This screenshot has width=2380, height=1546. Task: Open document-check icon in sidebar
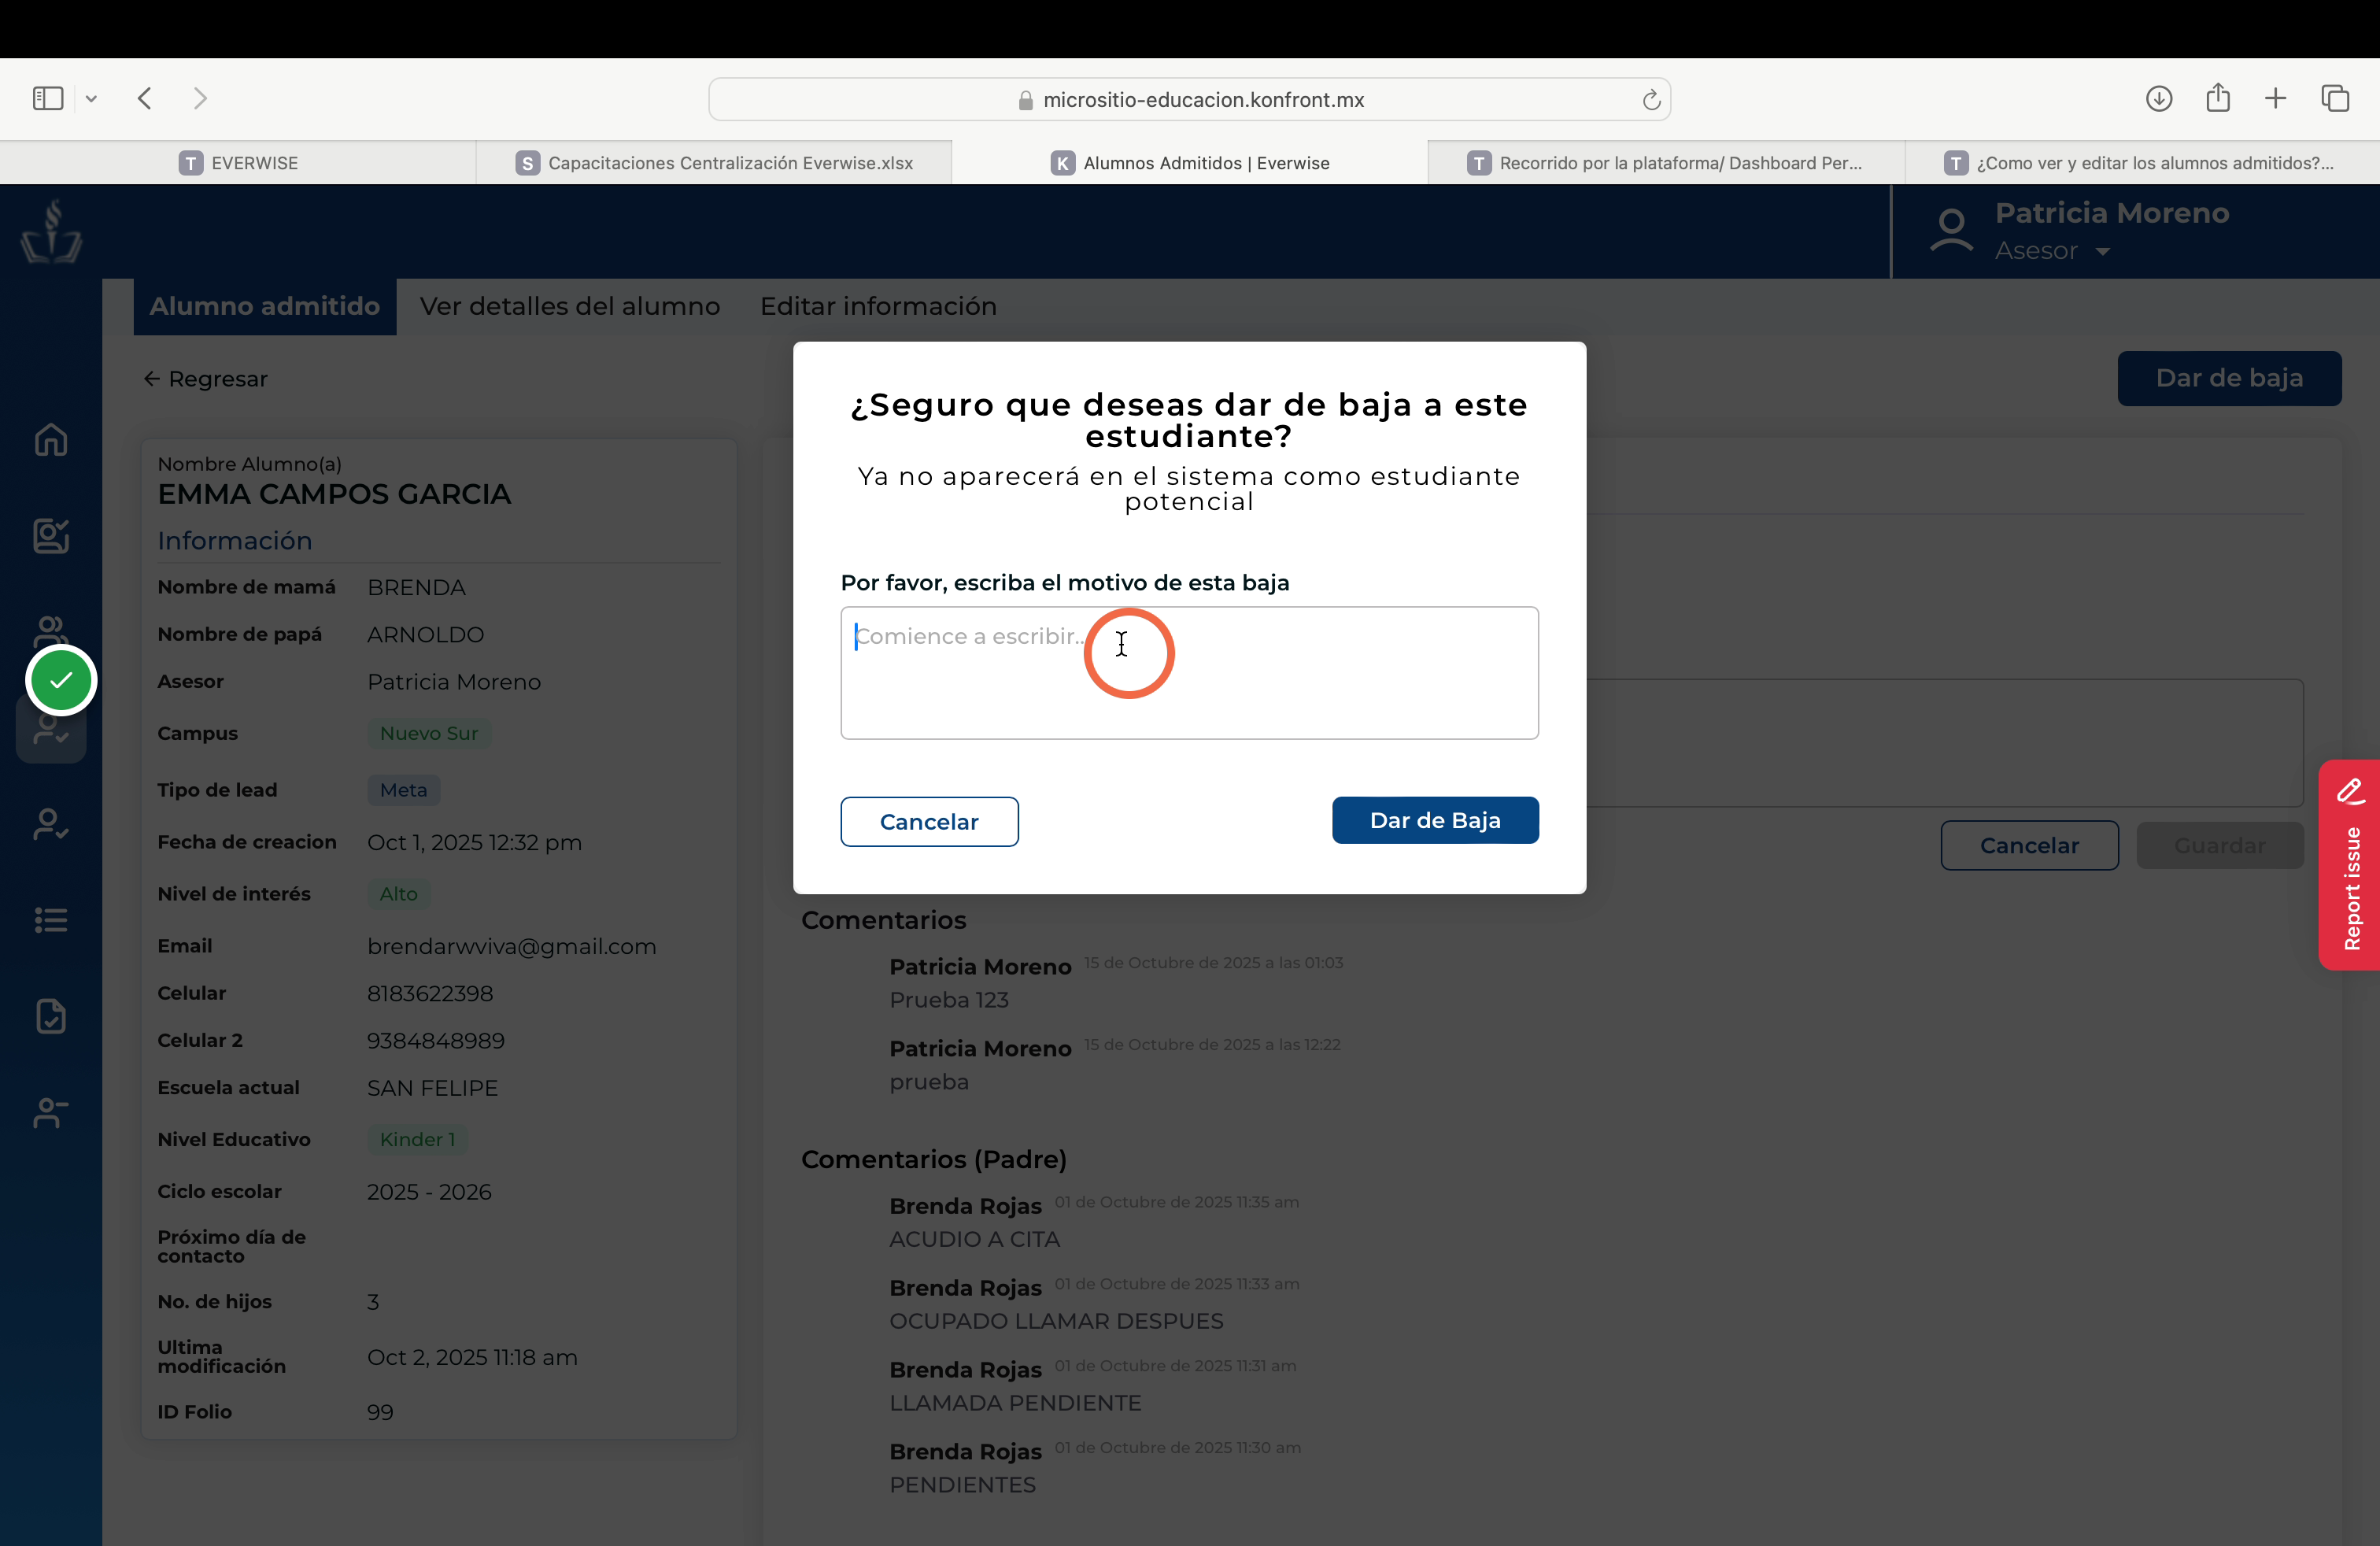pos(51,1016)
